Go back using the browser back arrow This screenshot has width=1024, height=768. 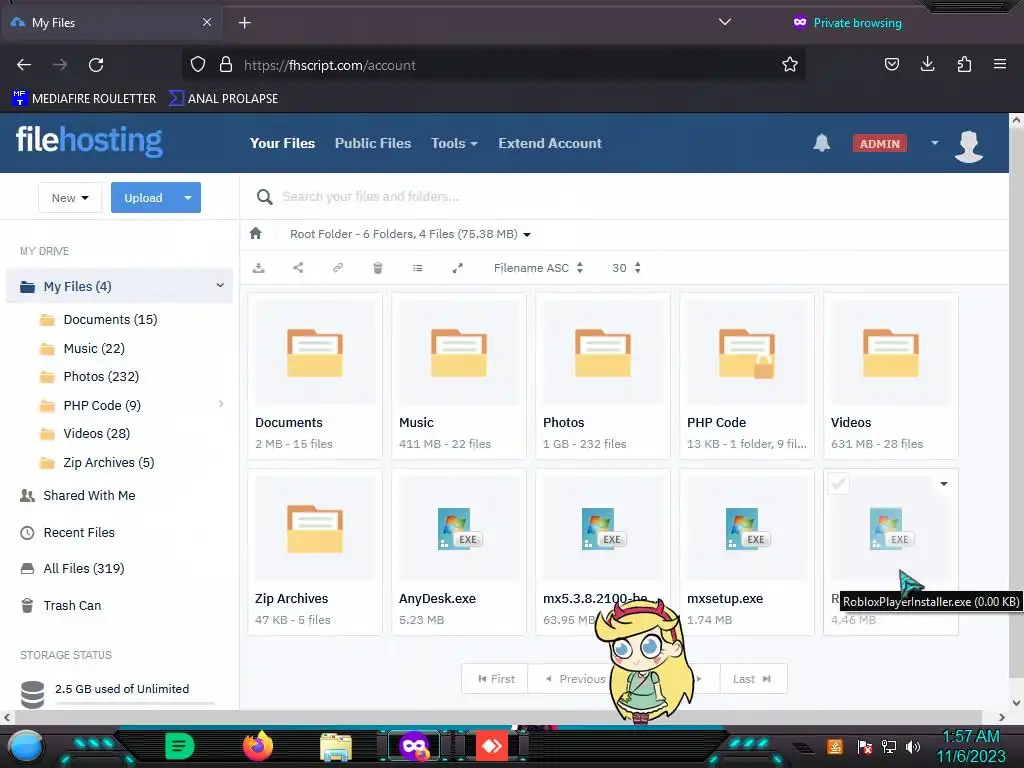tap(24, 65)
